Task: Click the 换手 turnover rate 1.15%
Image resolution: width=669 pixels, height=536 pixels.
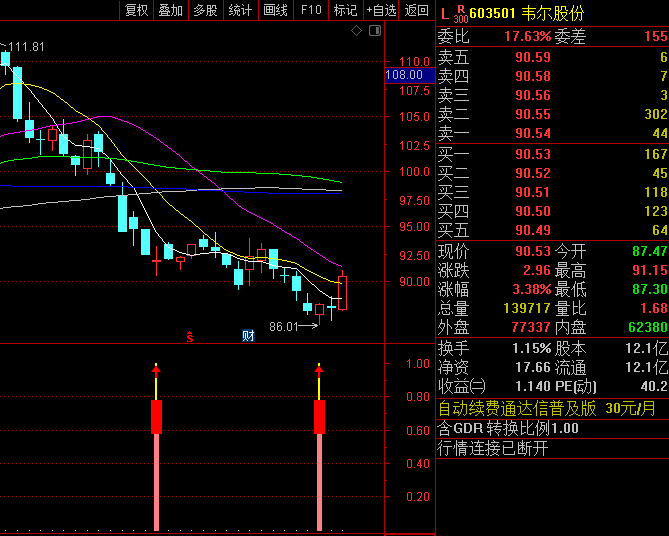Action: coord(532,348)
